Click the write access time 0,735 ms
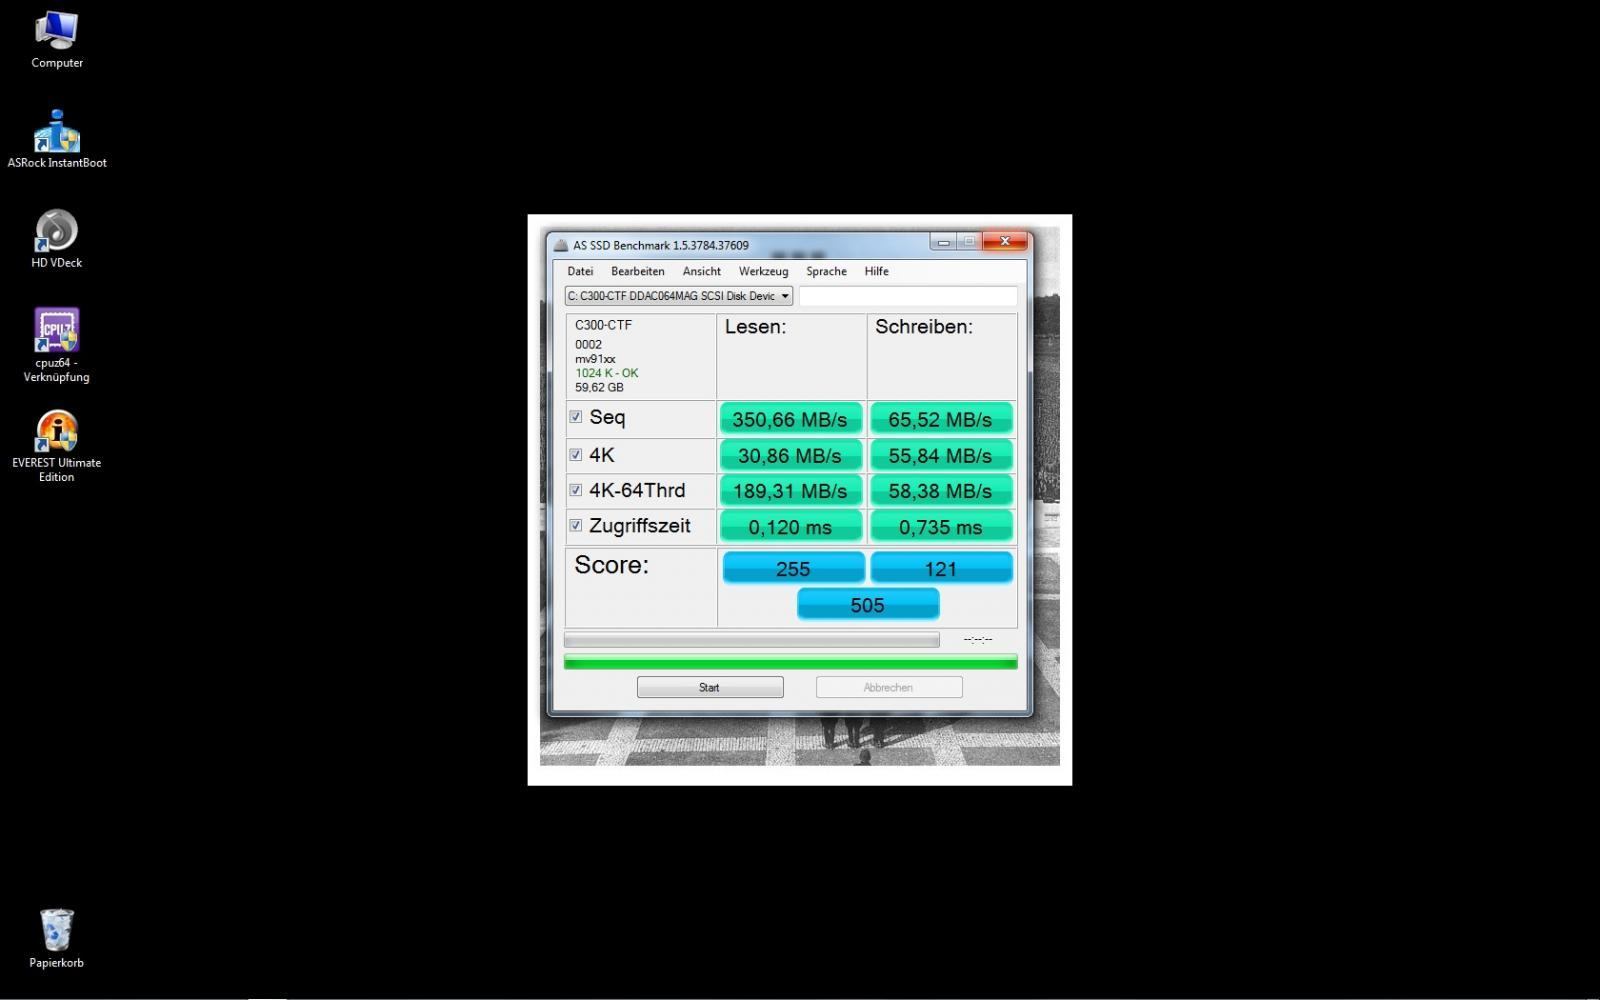Image resolution: width=1600 pixels, height=1000 pixels. pyautogui.click(x=941, y=527)
